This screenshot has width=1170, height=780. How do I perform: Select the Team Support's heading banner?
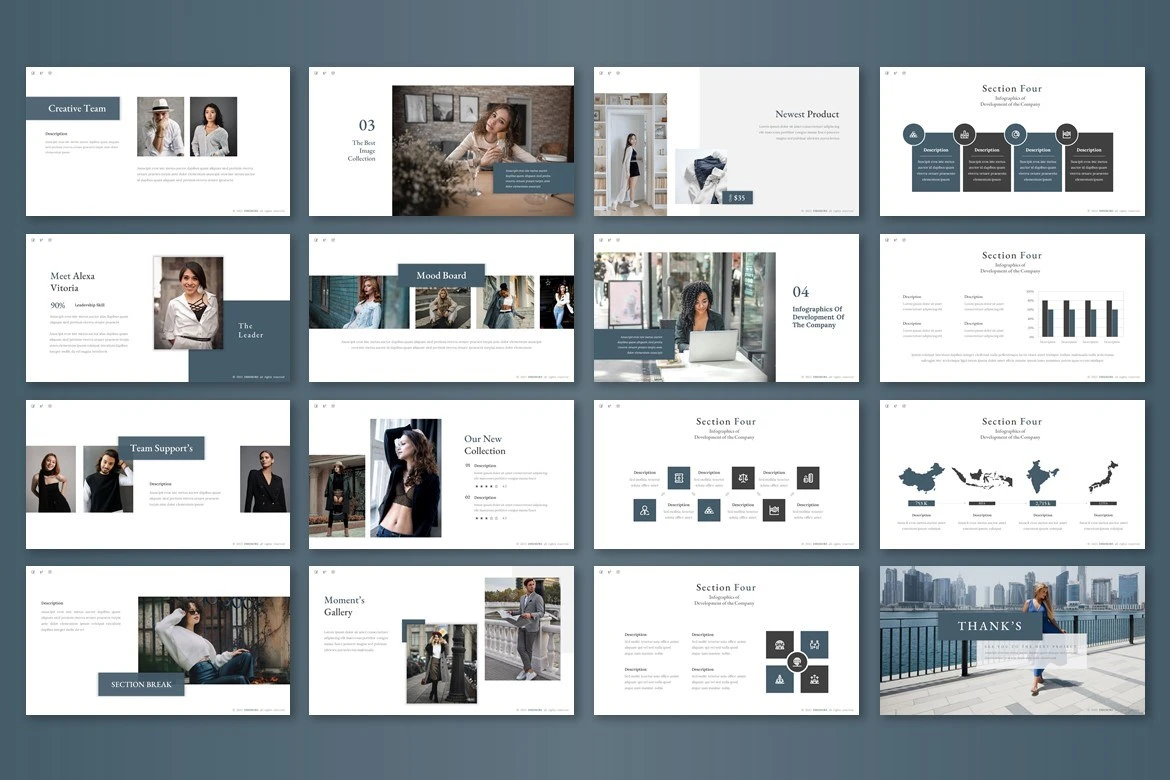click(161, 448)
